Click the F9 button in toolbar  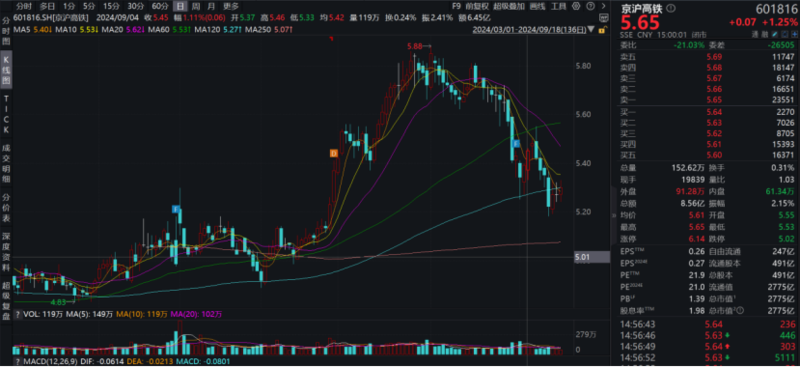point(457,6)
